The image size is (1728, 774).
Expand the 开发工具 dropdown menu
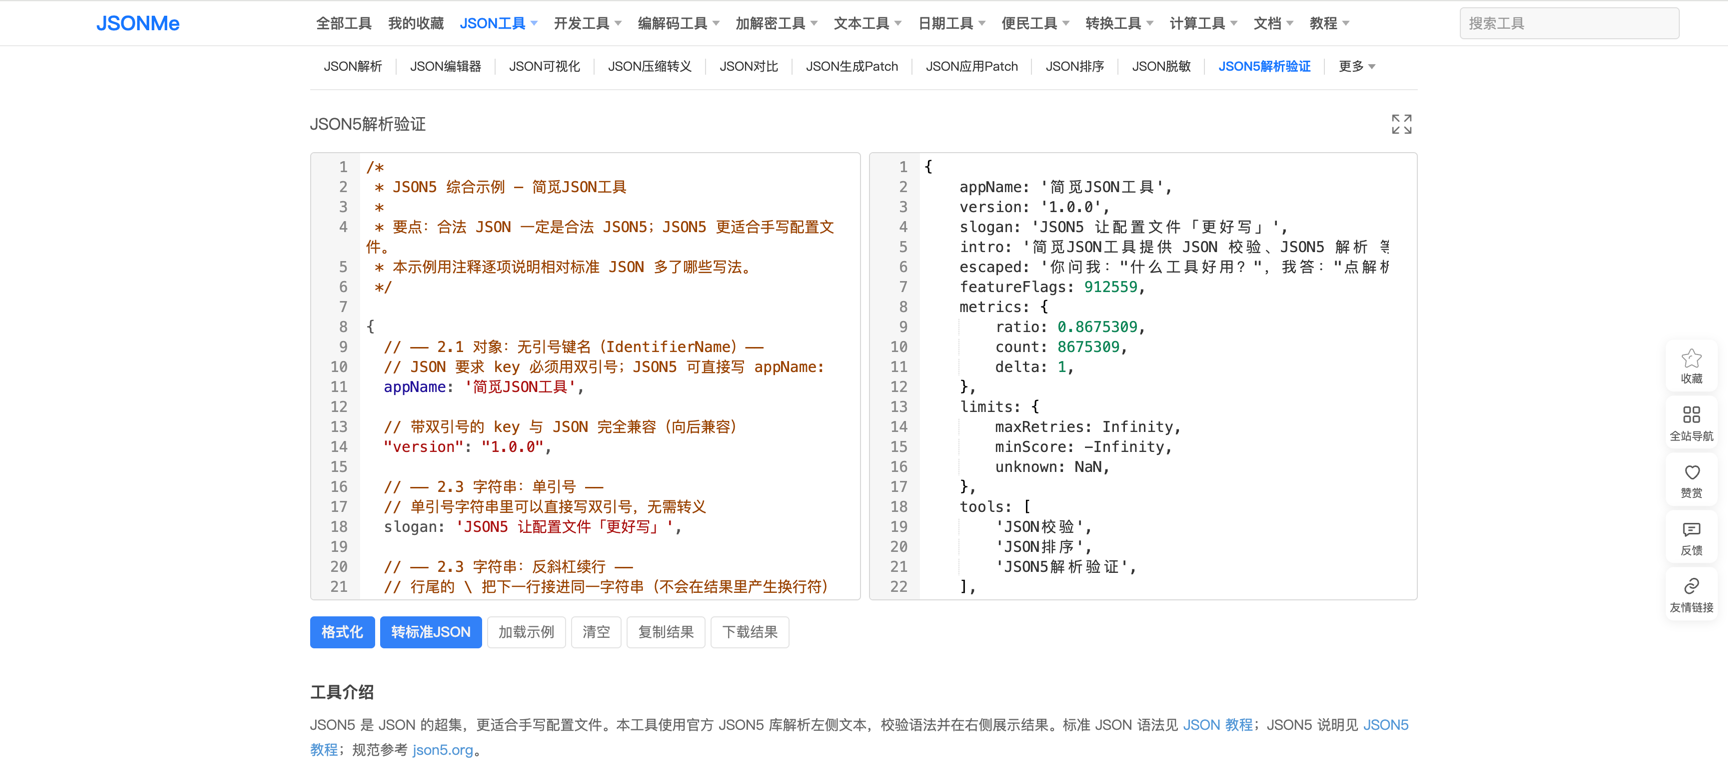(587, 23)
